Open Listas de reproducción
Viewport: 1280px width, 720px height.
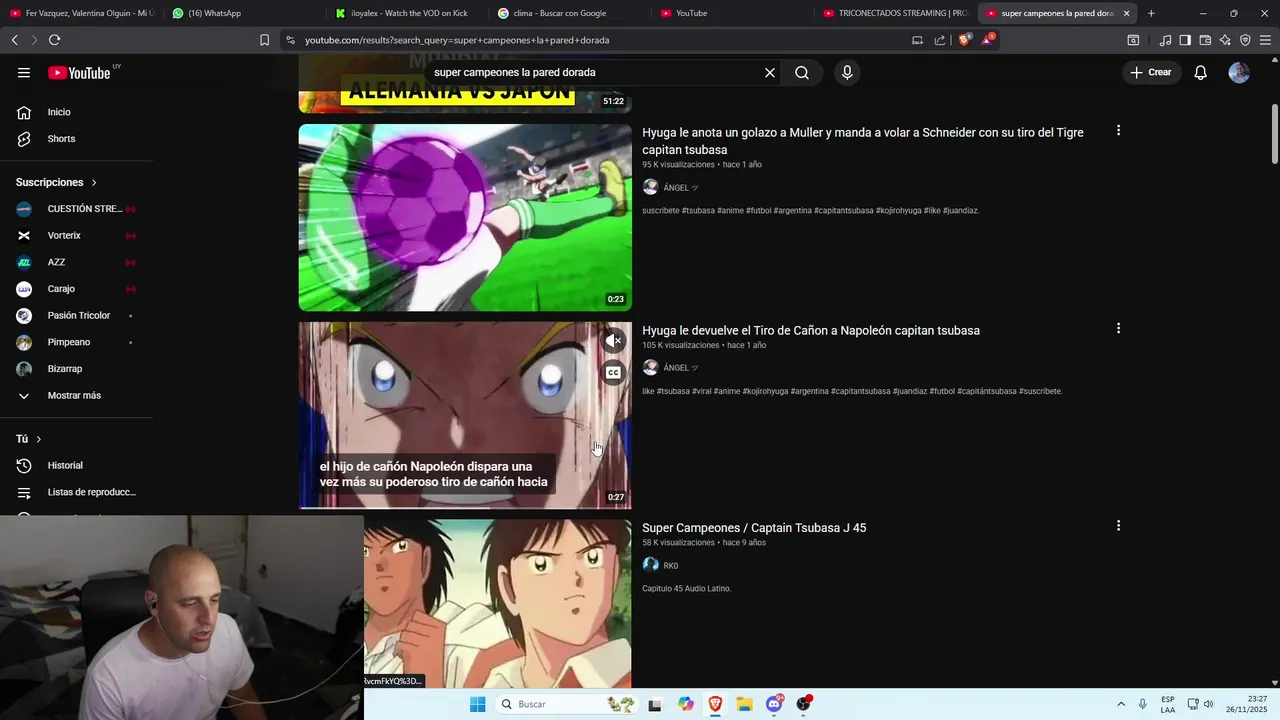(77, 492)
